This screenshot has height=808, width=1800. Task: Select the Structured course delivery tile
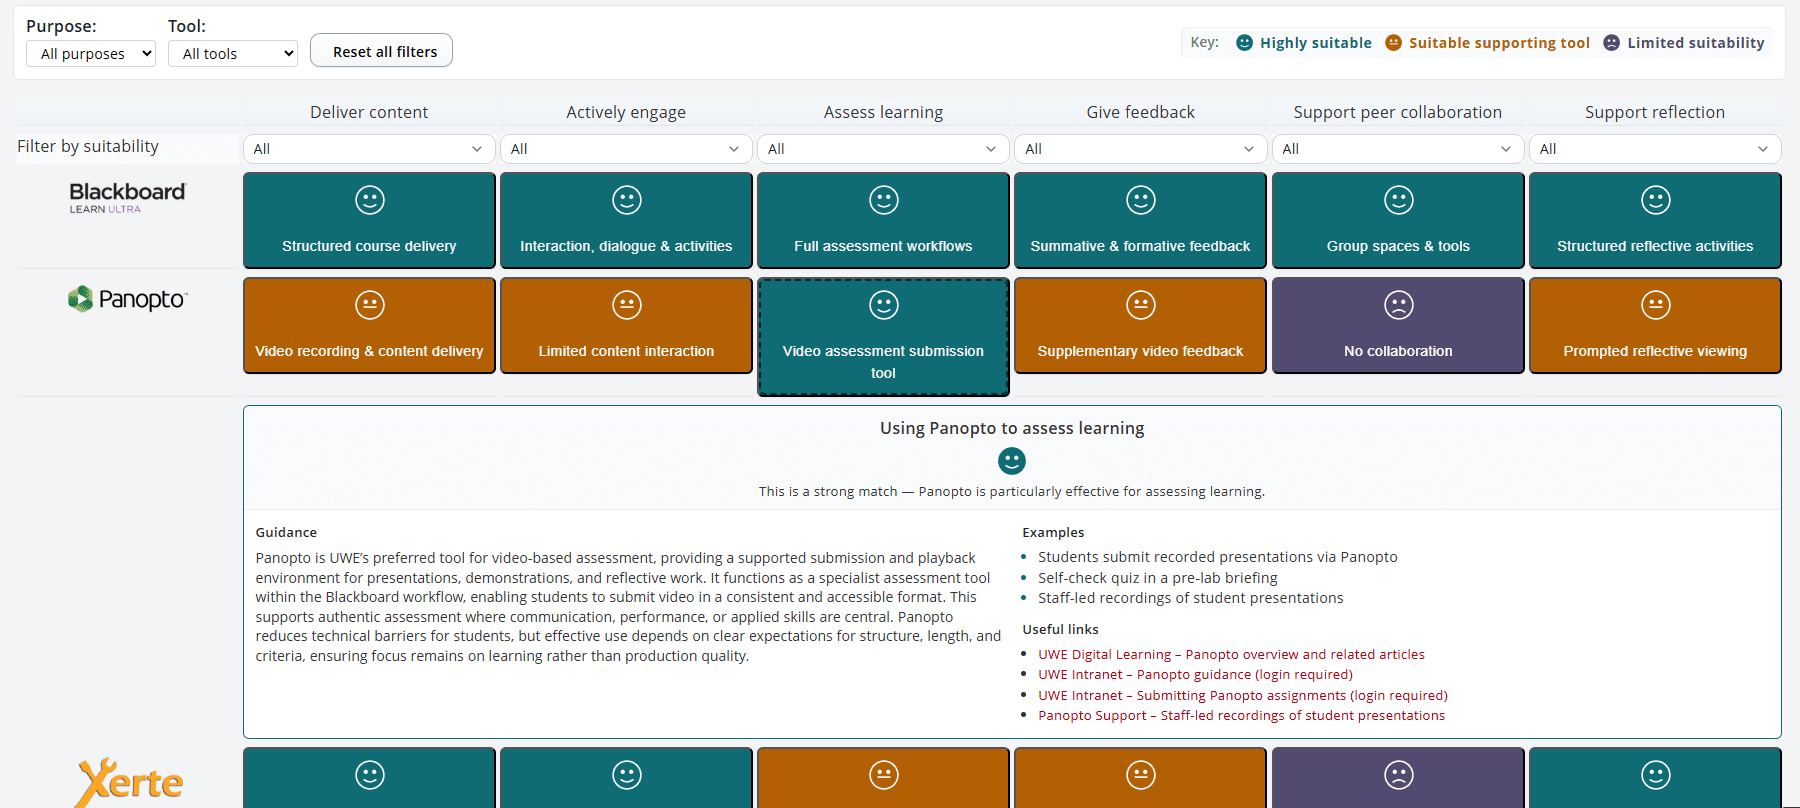369,220
